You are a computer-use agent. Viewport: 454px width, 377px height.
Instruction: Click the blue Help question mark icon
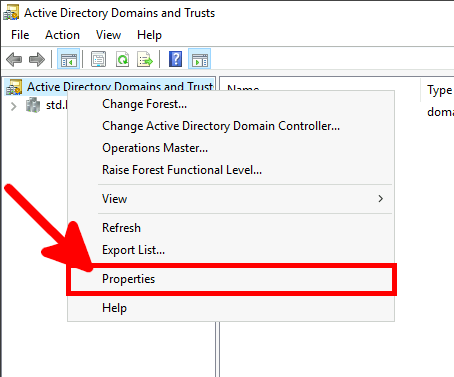click(175, 59)
